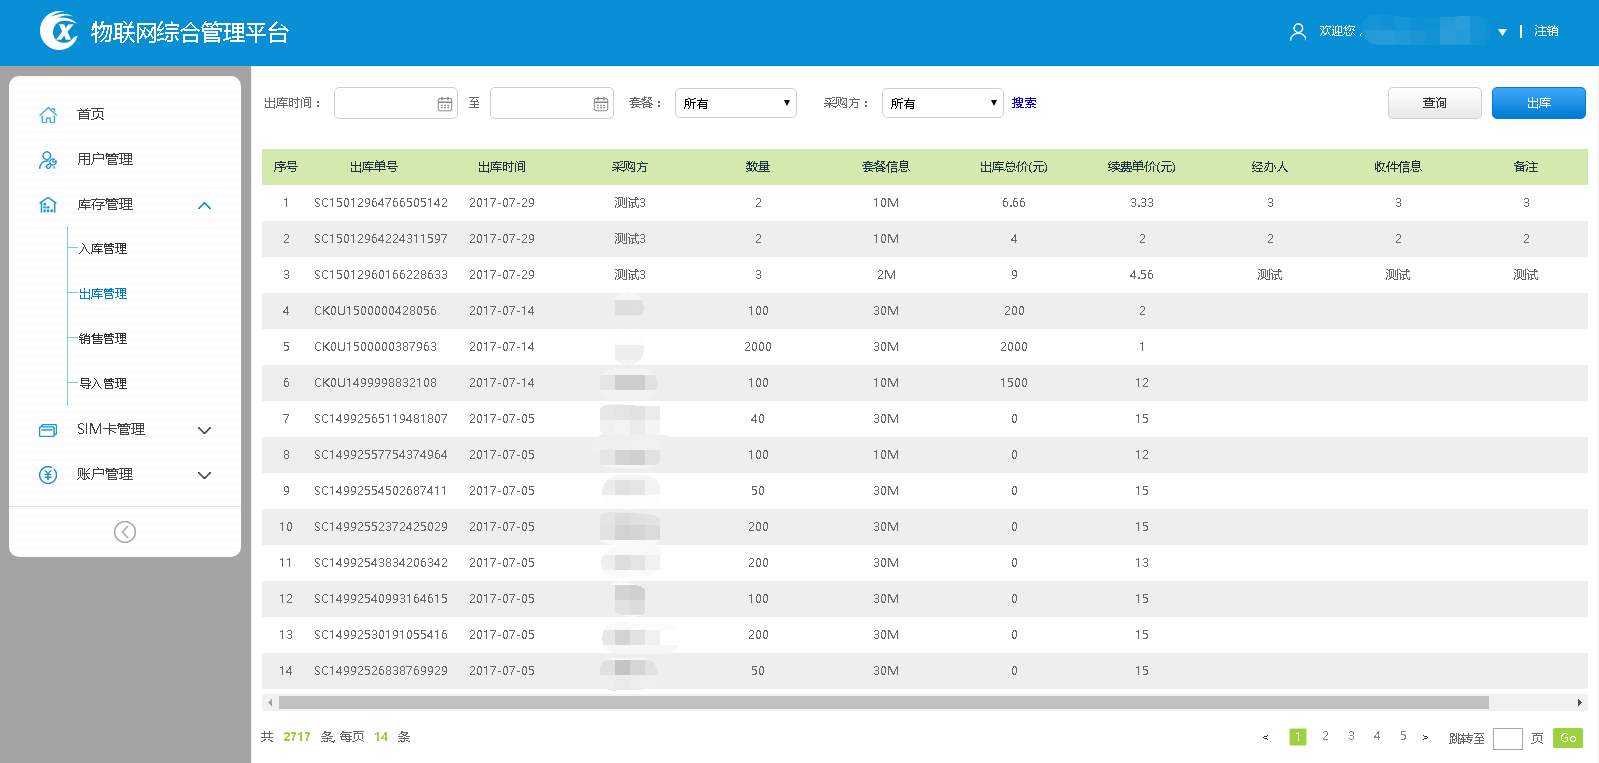The image size is (1599, 763).
Task: Open calendar picker for end date
Action: point(601,104)
